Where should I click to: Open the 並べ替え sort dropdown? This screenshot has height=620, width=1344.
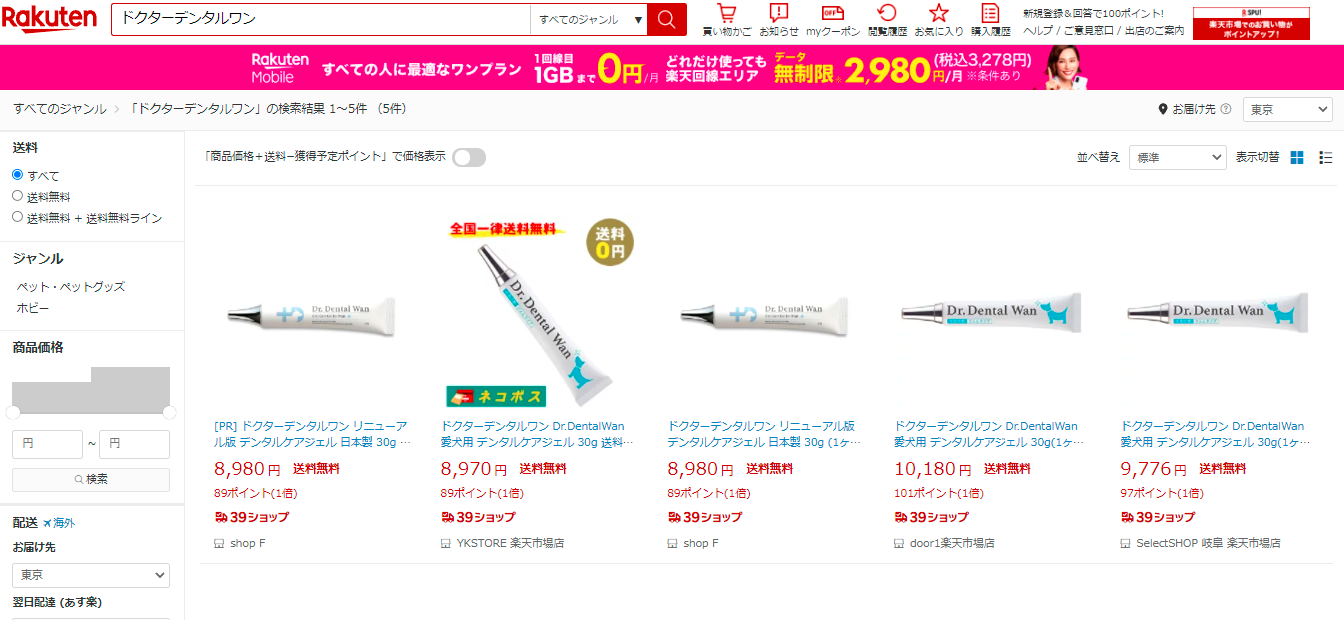[1178, 157]
